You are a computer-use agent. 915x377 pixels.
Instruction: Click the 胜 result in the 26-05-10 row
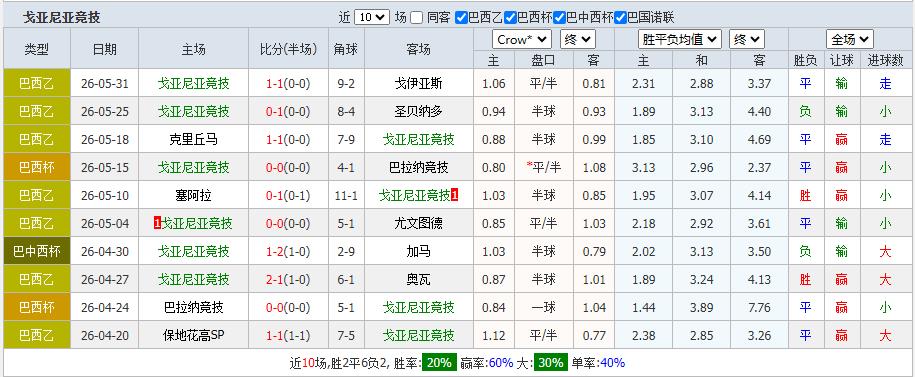point(805,196)
